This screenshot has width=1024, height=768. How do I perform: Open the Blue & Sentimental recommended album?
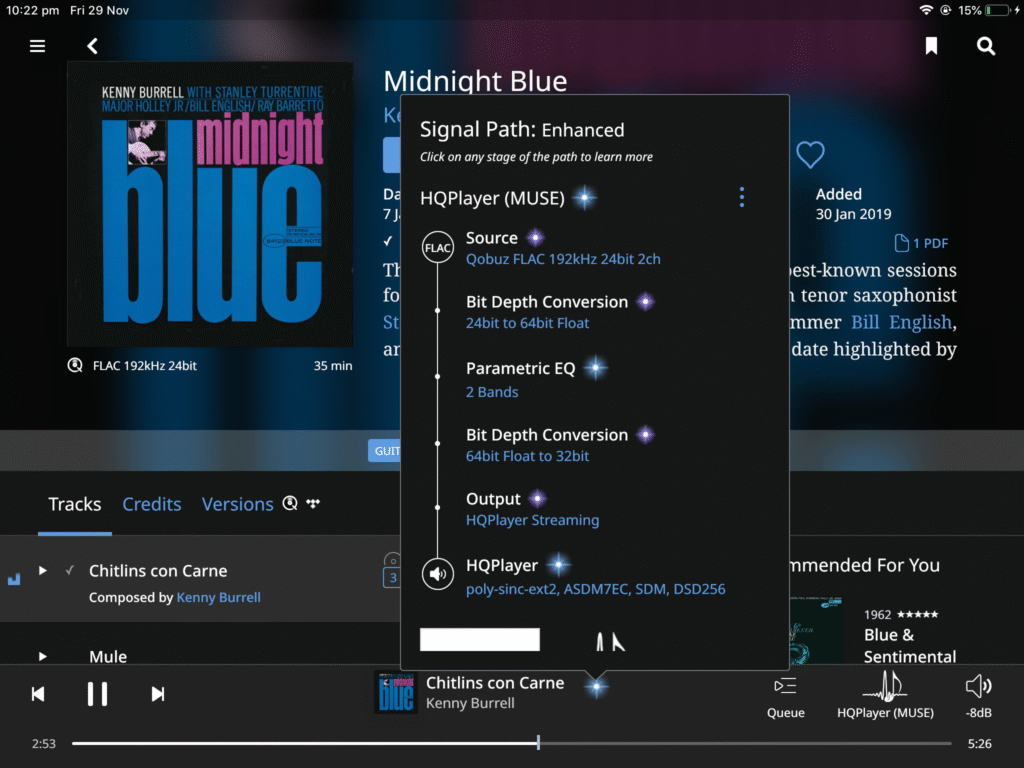[910, 645]
